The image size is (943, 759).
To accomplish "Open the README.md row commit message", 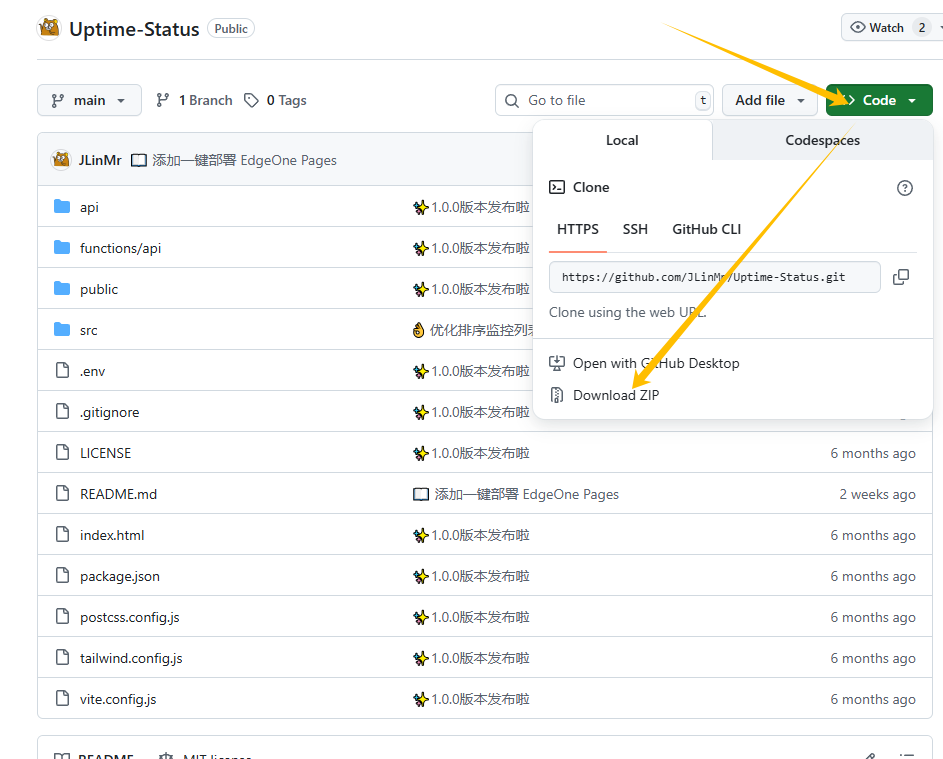I will point(516,494).
